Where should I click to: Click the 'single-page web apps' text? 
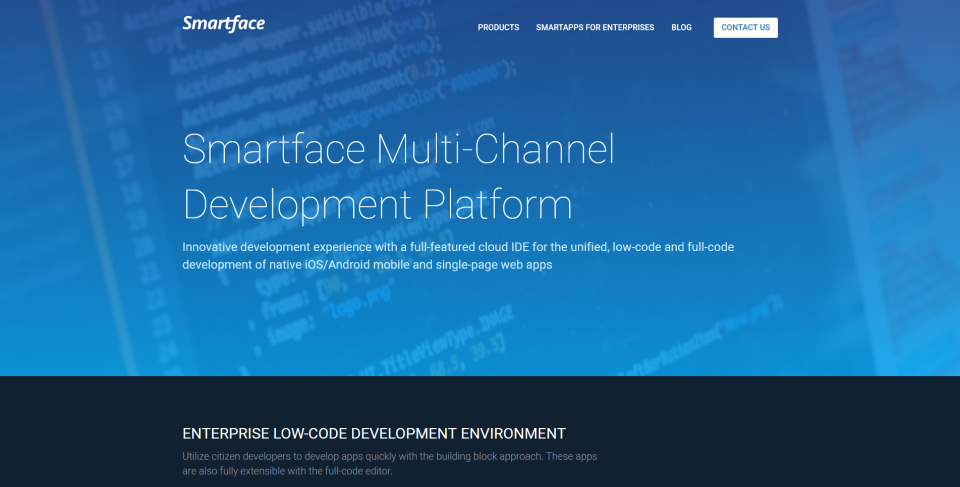coord(494,265)
